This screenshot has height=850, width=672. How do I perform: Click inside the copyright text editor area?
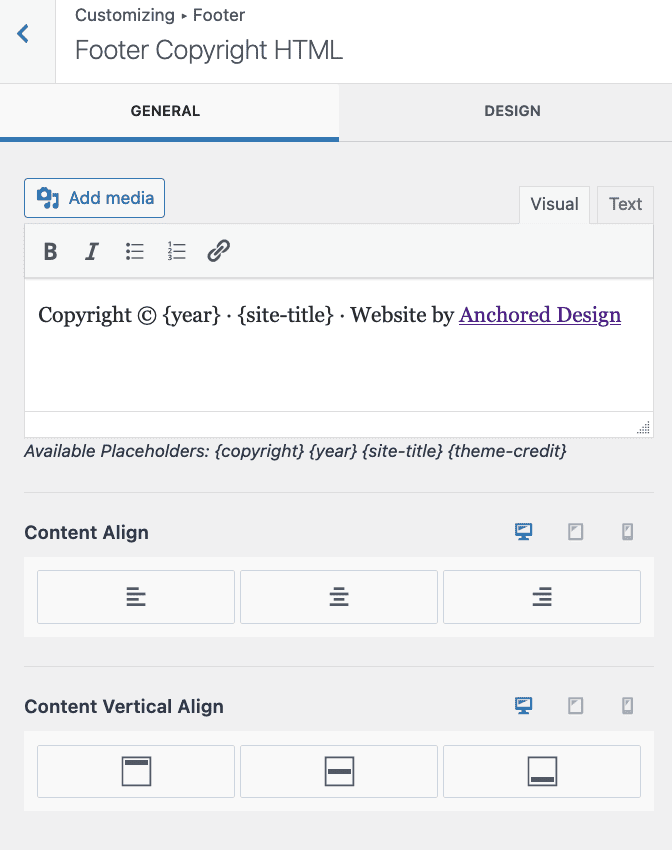(339, 345)
